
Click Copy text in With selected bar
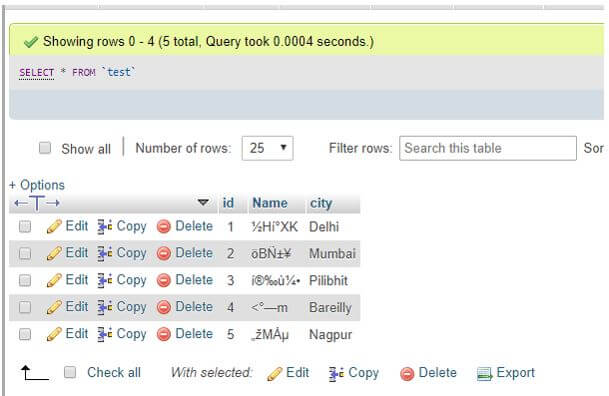[364, 373]
